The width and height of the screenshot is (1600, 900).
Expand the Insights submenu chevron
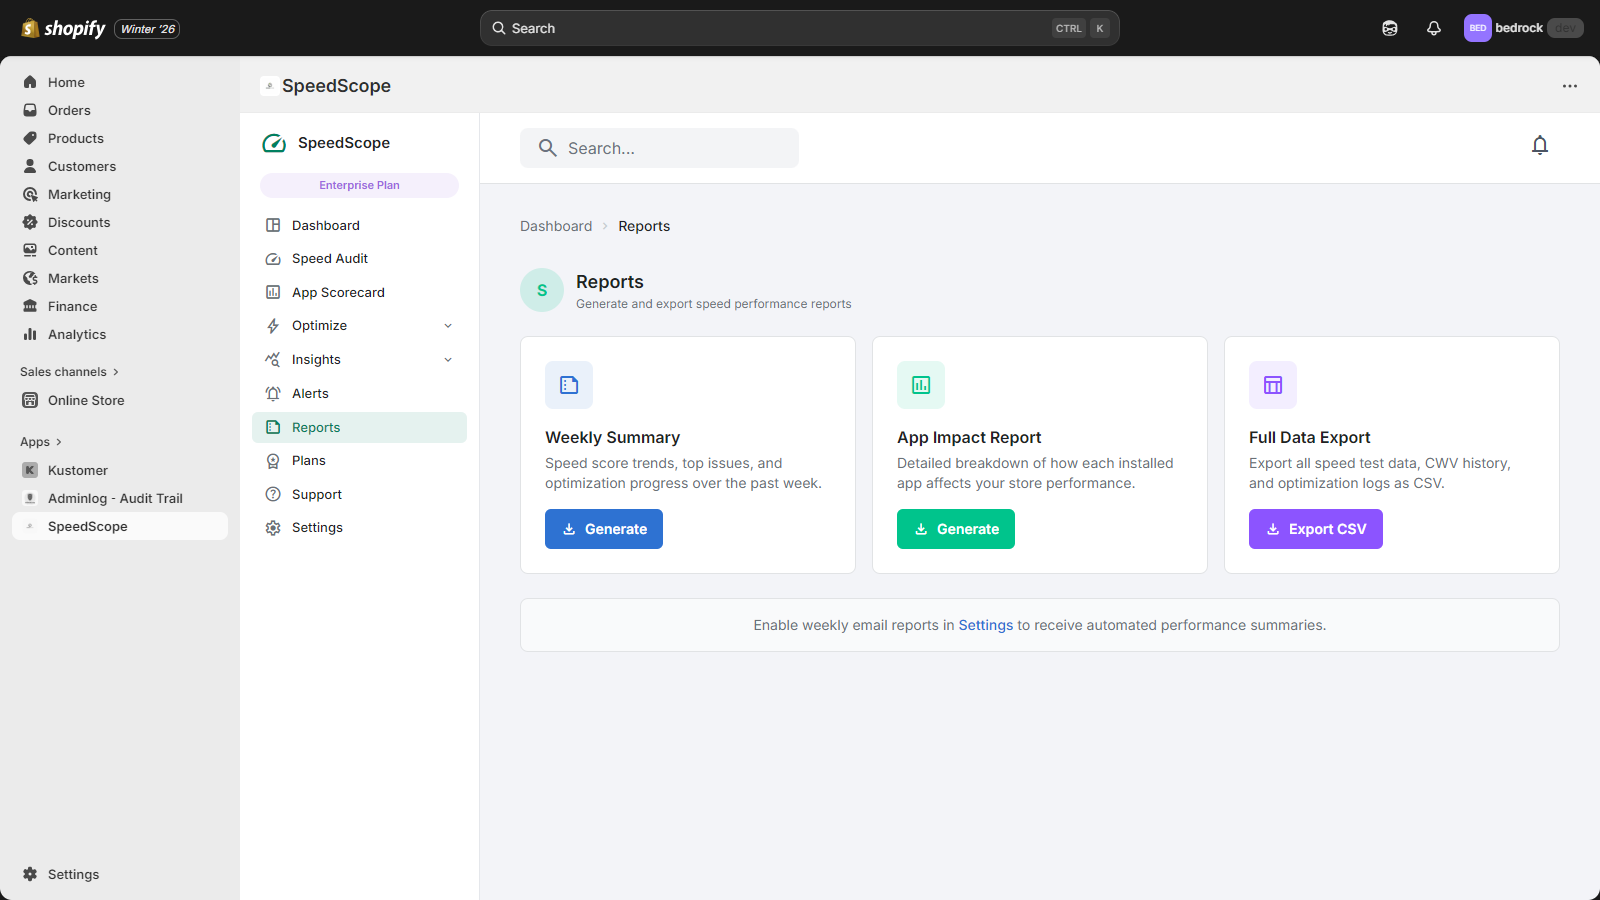448,360
